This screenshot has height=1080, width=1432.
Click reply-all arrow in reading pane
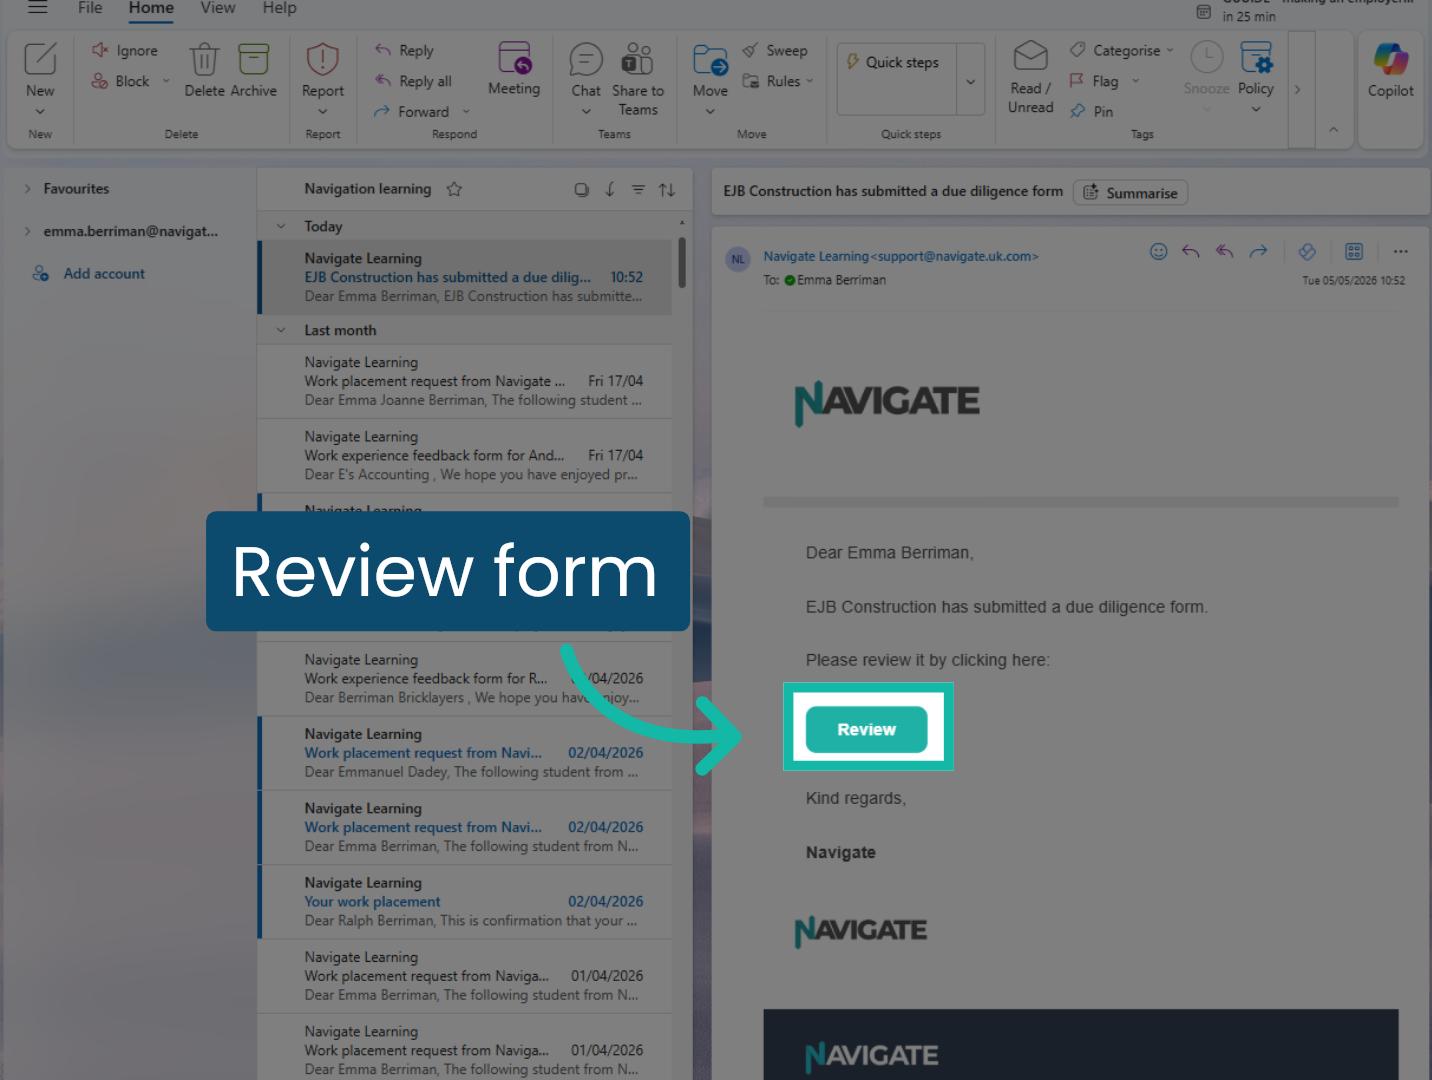click(1224, 251)
